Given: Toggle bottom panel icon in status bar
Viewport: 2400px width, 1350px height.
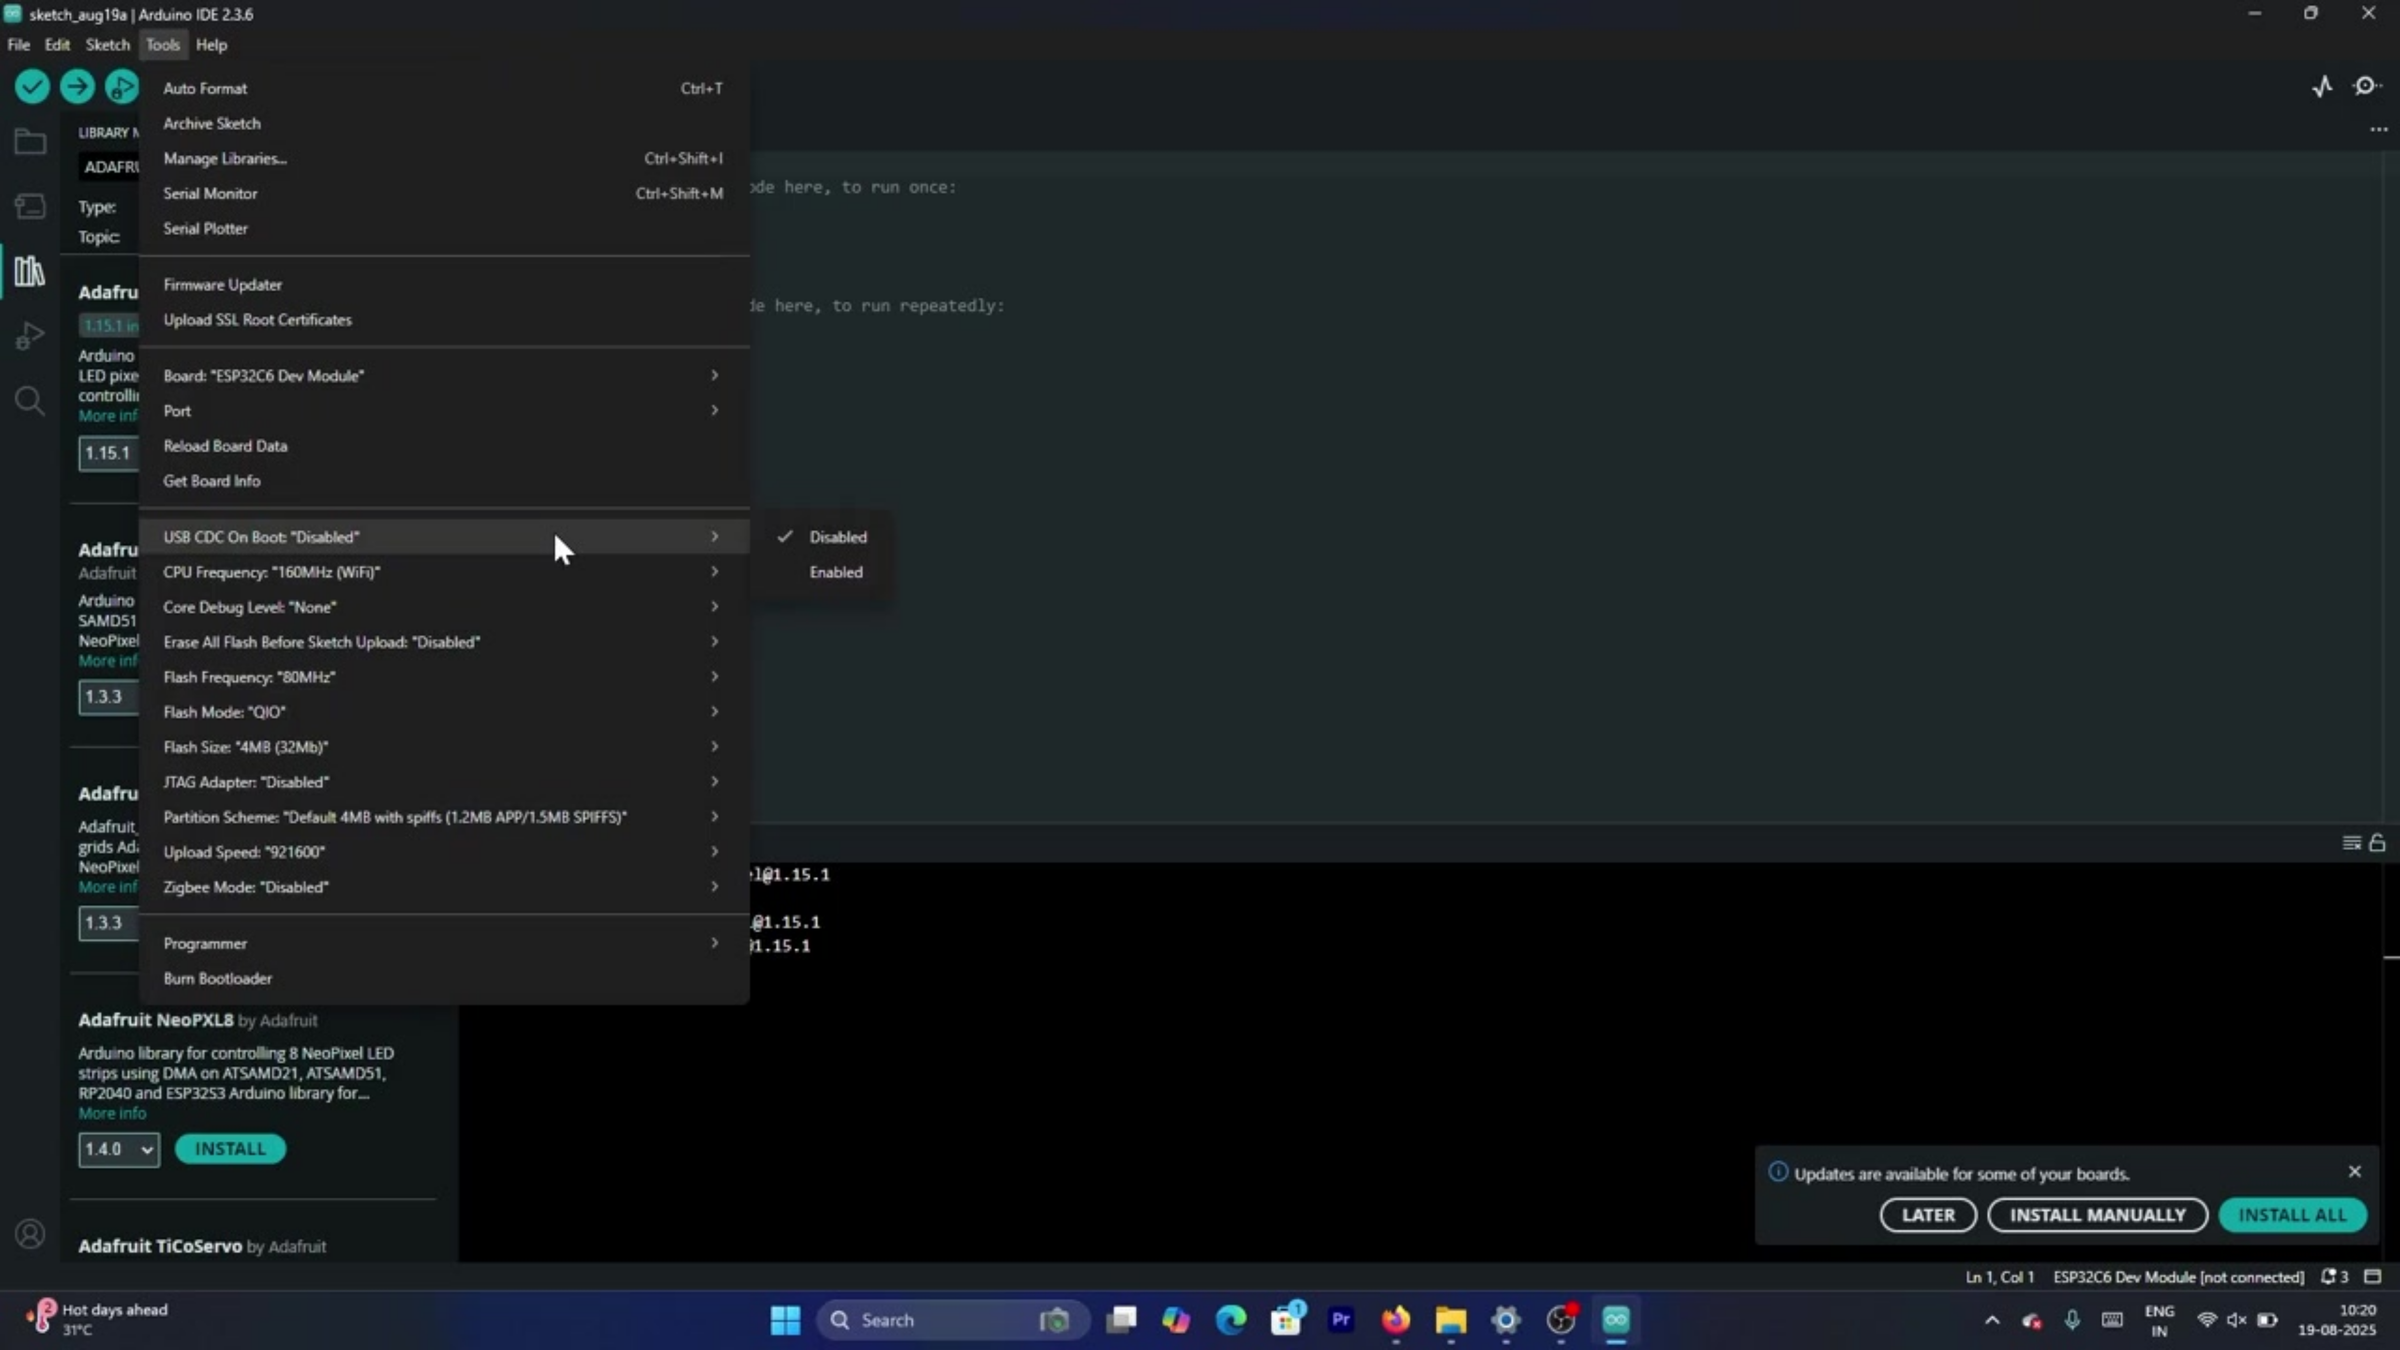Looking at the screenshot, I should [x=2373, y=1277].
